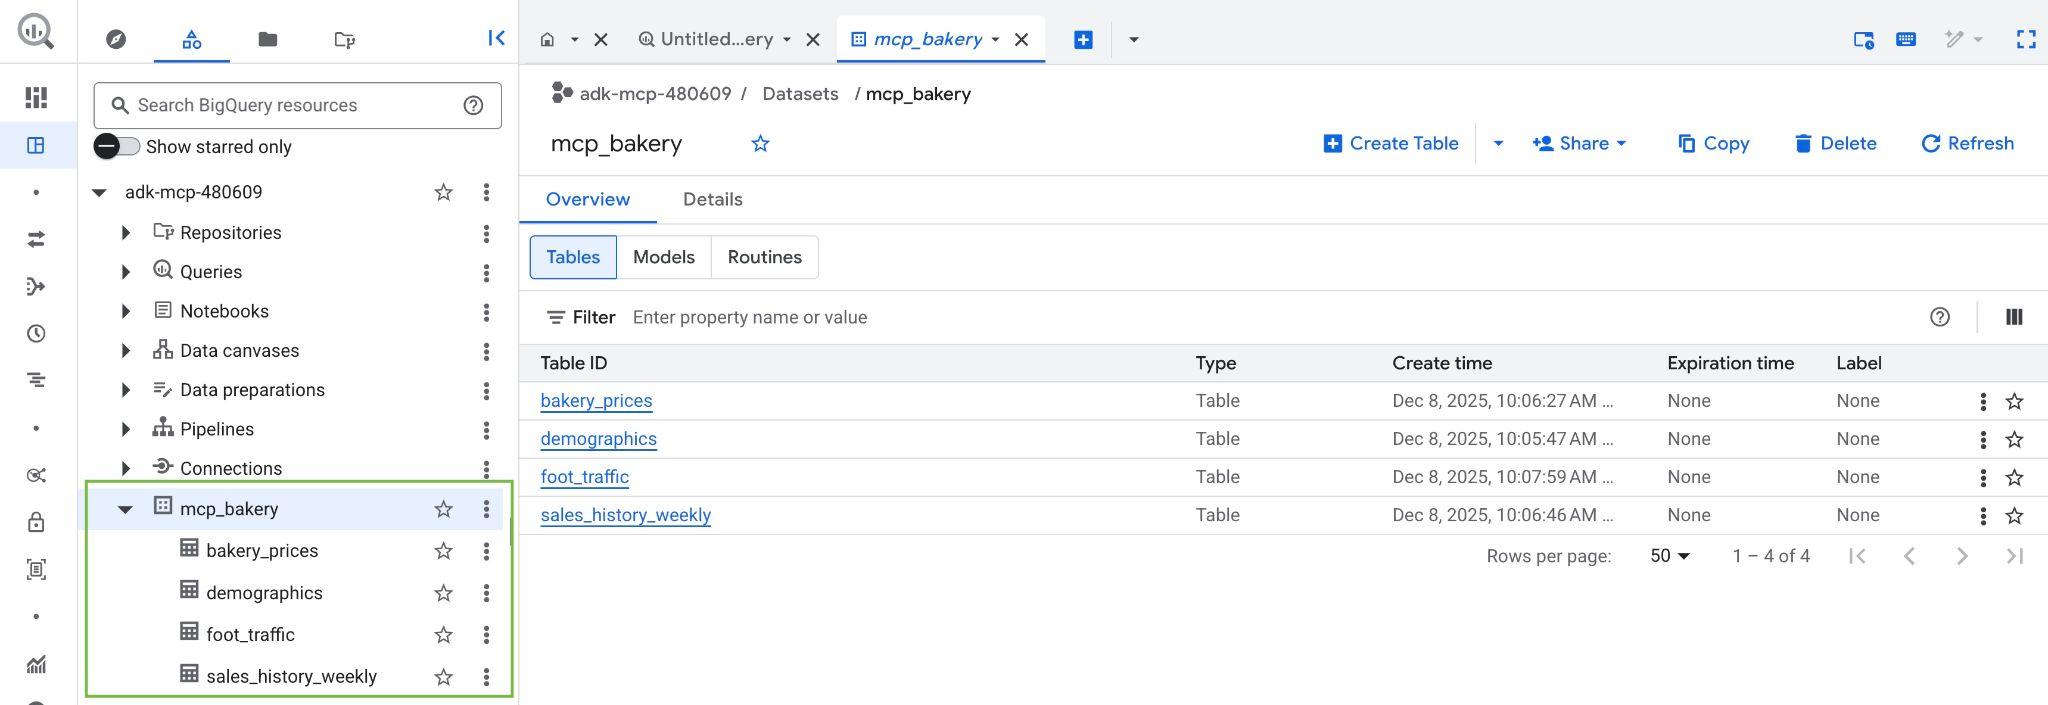Open the Rows per page dropdown
The image size is (2048, 705).
1670,556
